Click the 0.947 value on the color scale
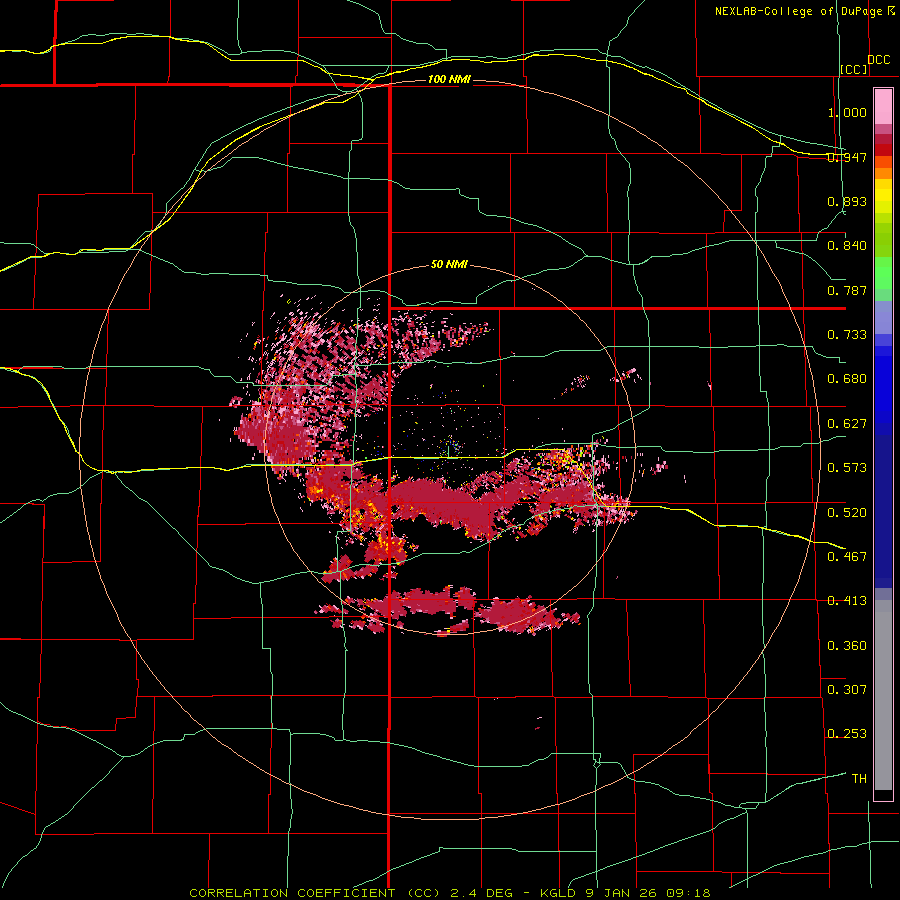The image size is (900, 900). click(x=847, y=157)
